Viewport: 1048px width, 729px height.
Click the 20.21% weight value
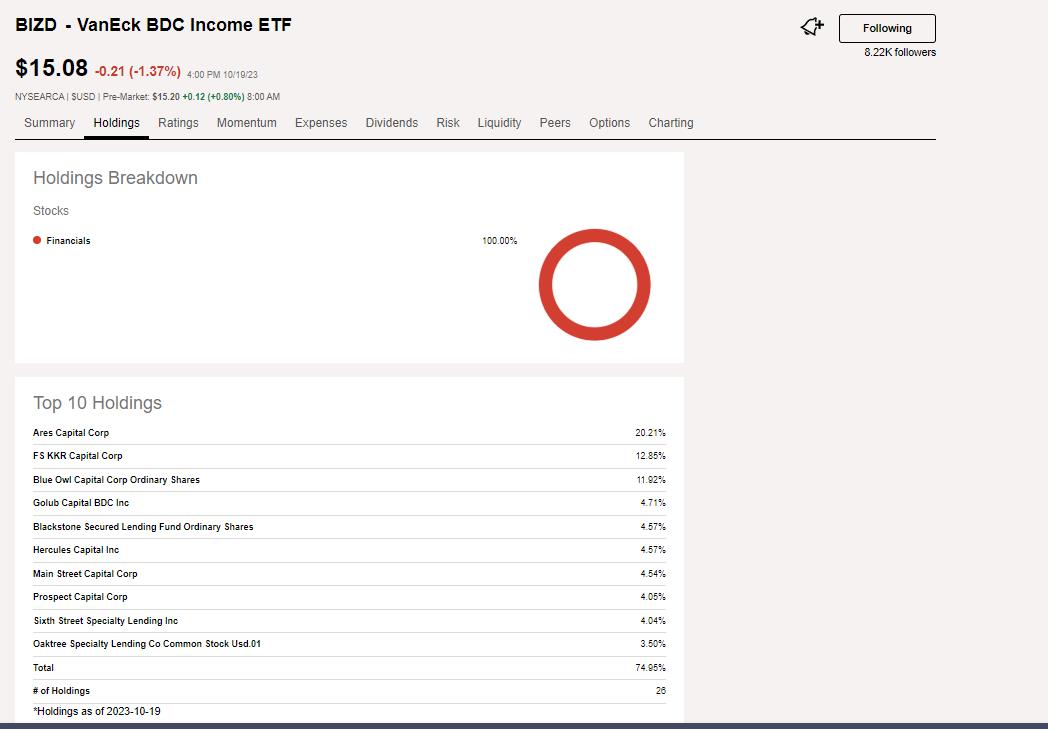pyautogui.click(x=650, y=432)
